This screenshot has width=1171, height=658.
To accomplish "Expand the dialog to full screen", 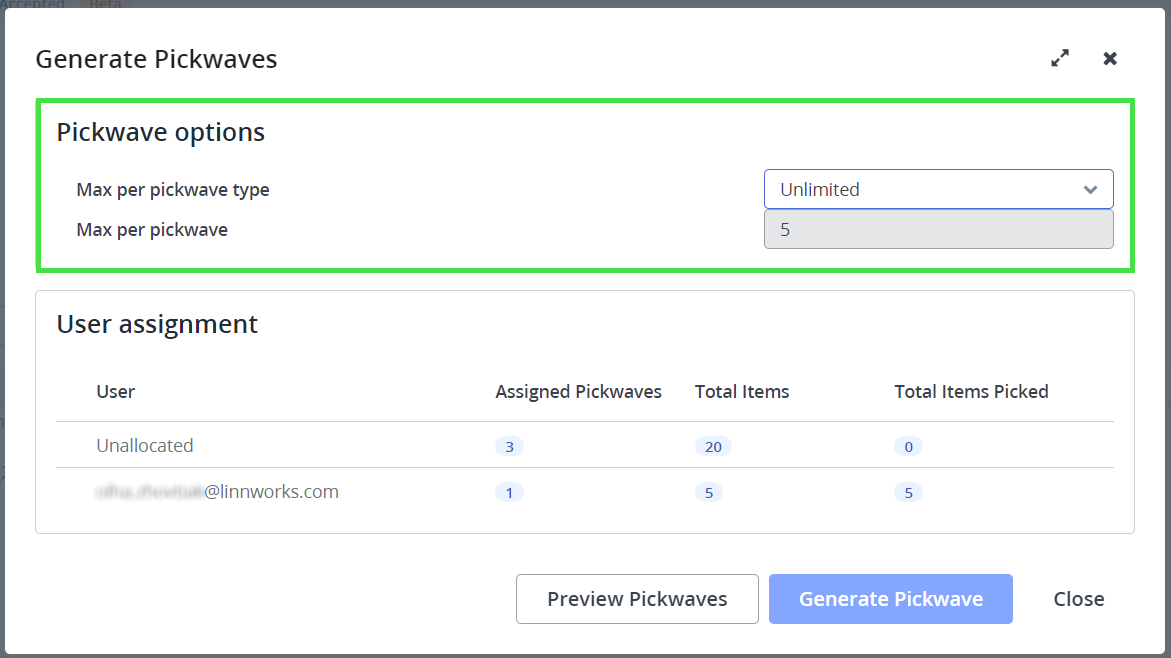I will click(x=1060, y=59).
